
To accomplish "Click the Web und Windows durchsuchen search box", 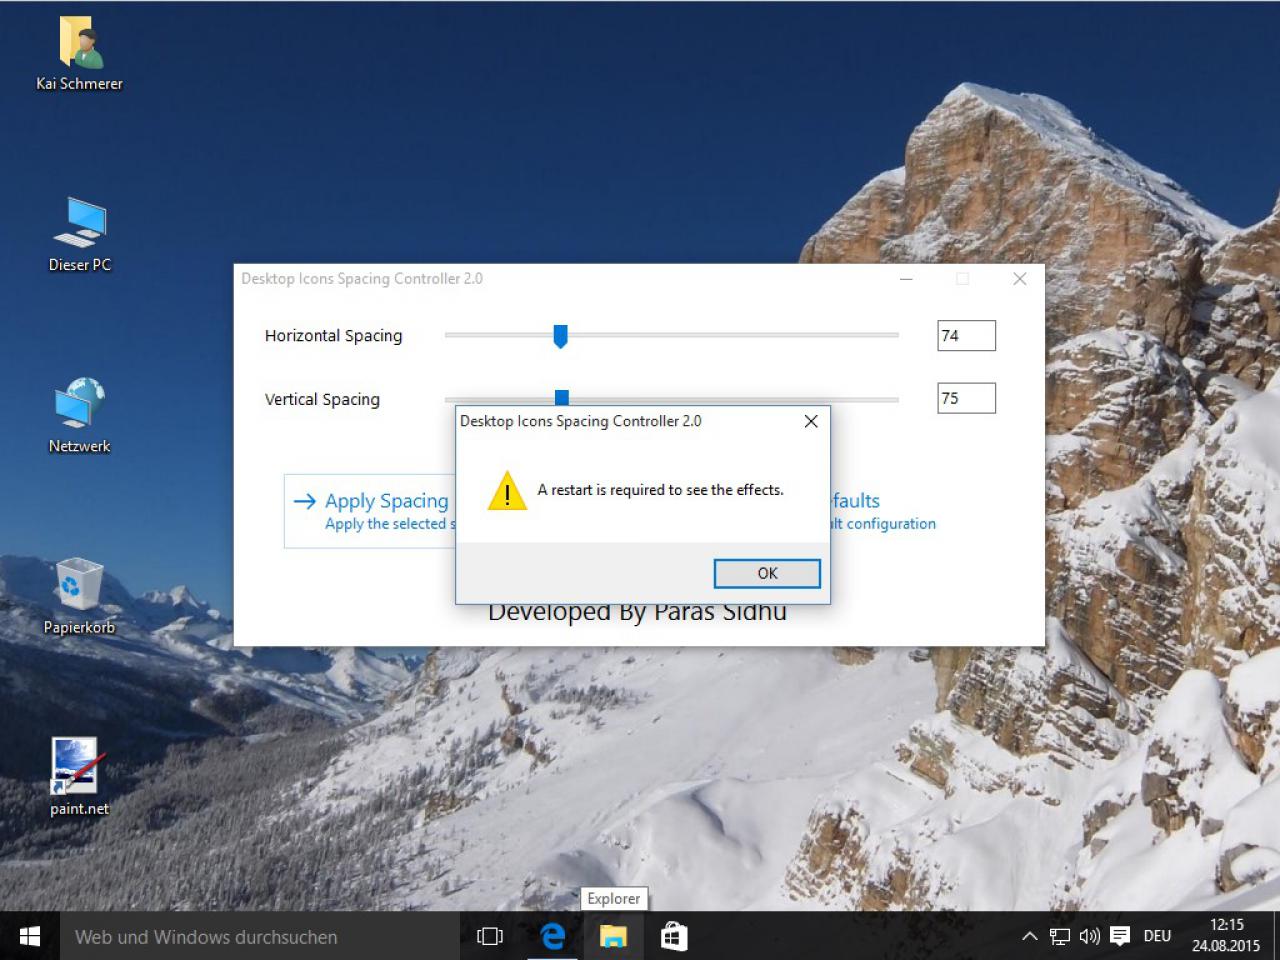I will point(260,936).
